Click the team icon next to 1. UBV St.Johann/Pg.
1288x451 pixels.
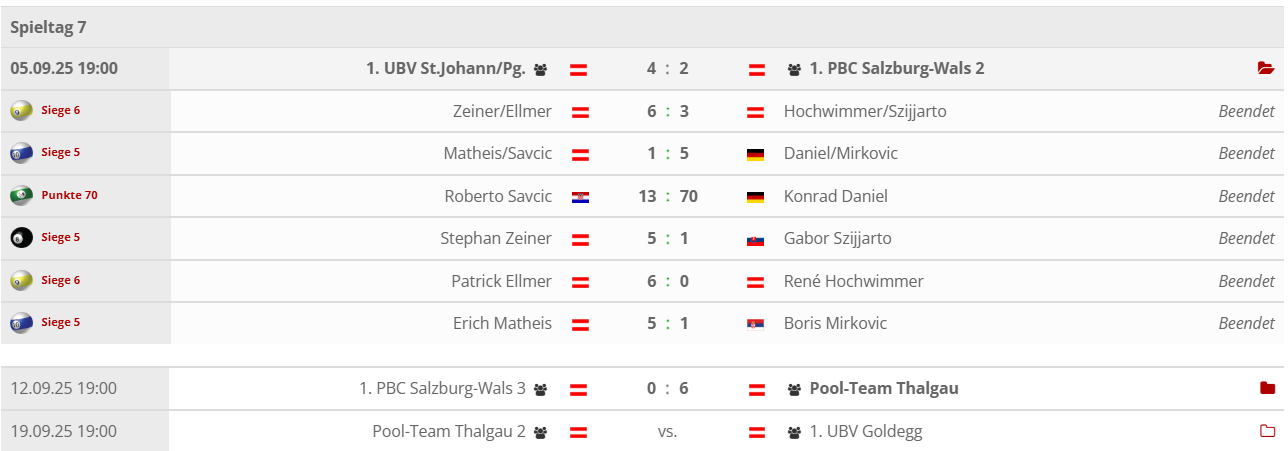pos(541,70)
